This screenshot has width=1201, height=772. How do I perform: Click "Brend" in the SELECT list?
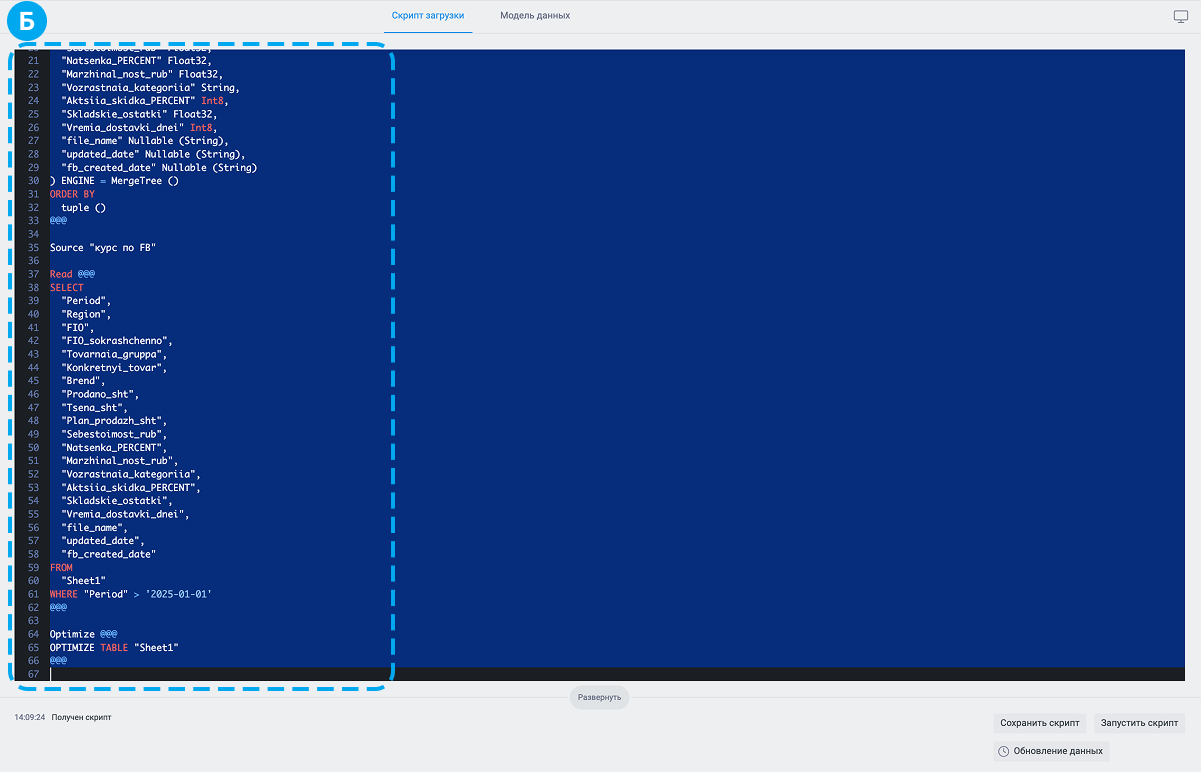[x=83, y=381]
